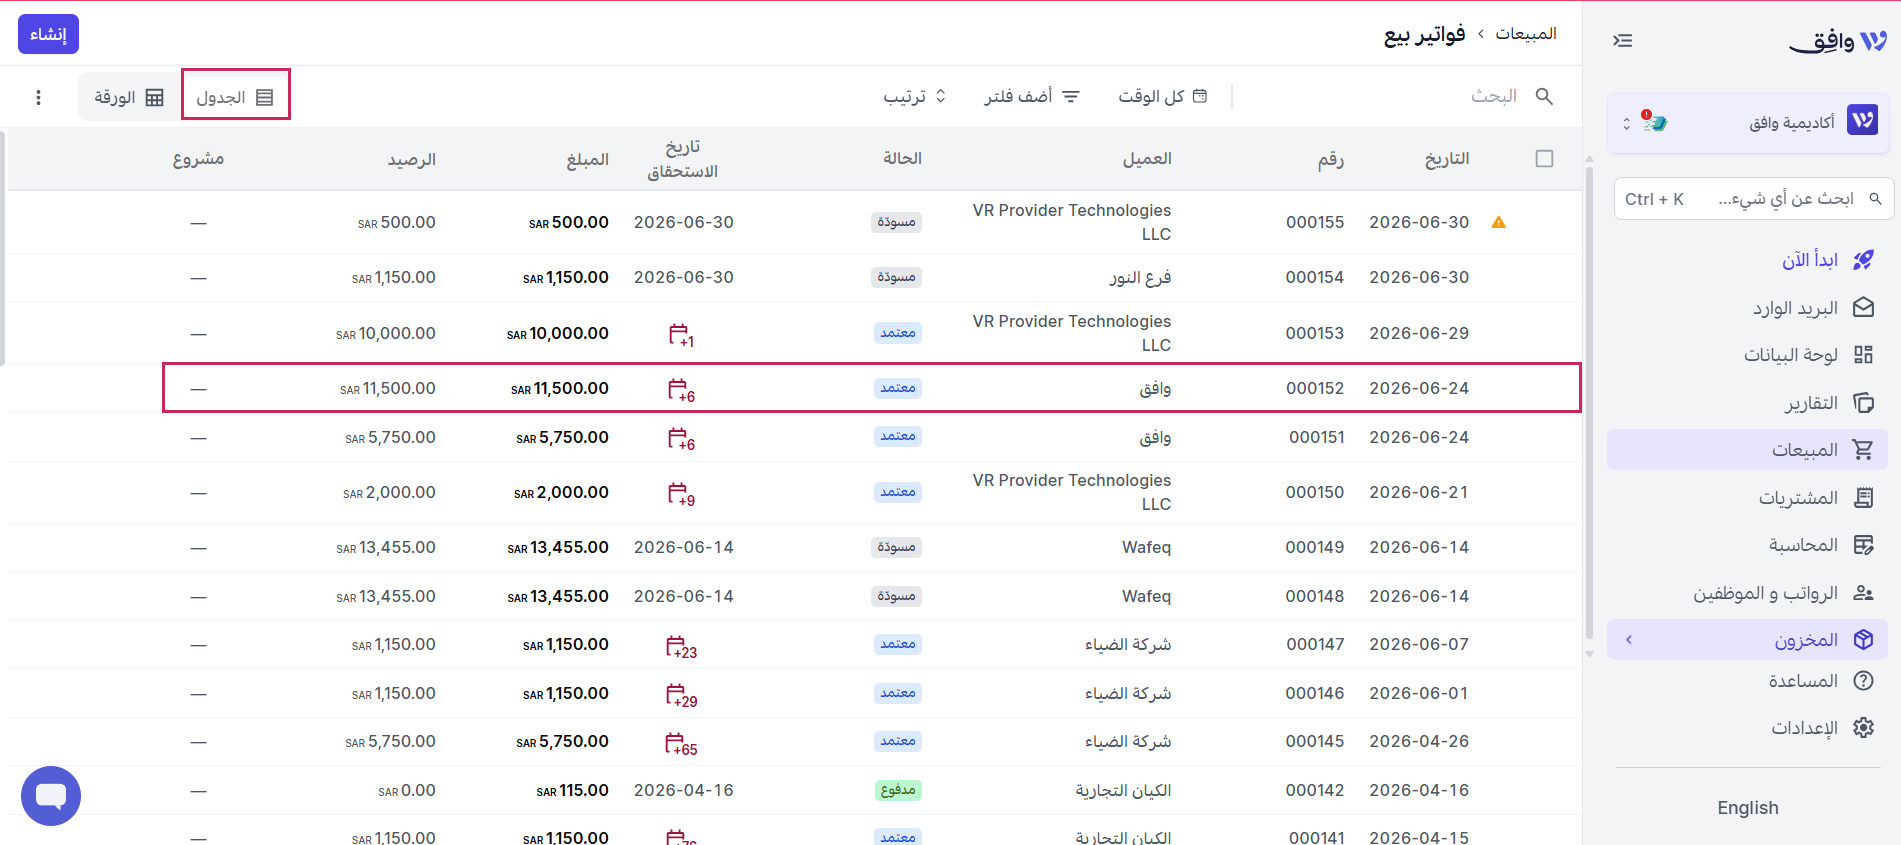Viewport: 1901px width, 845px height.
Task: Click the accounting ledger icon
Action: click(1863, 545)
